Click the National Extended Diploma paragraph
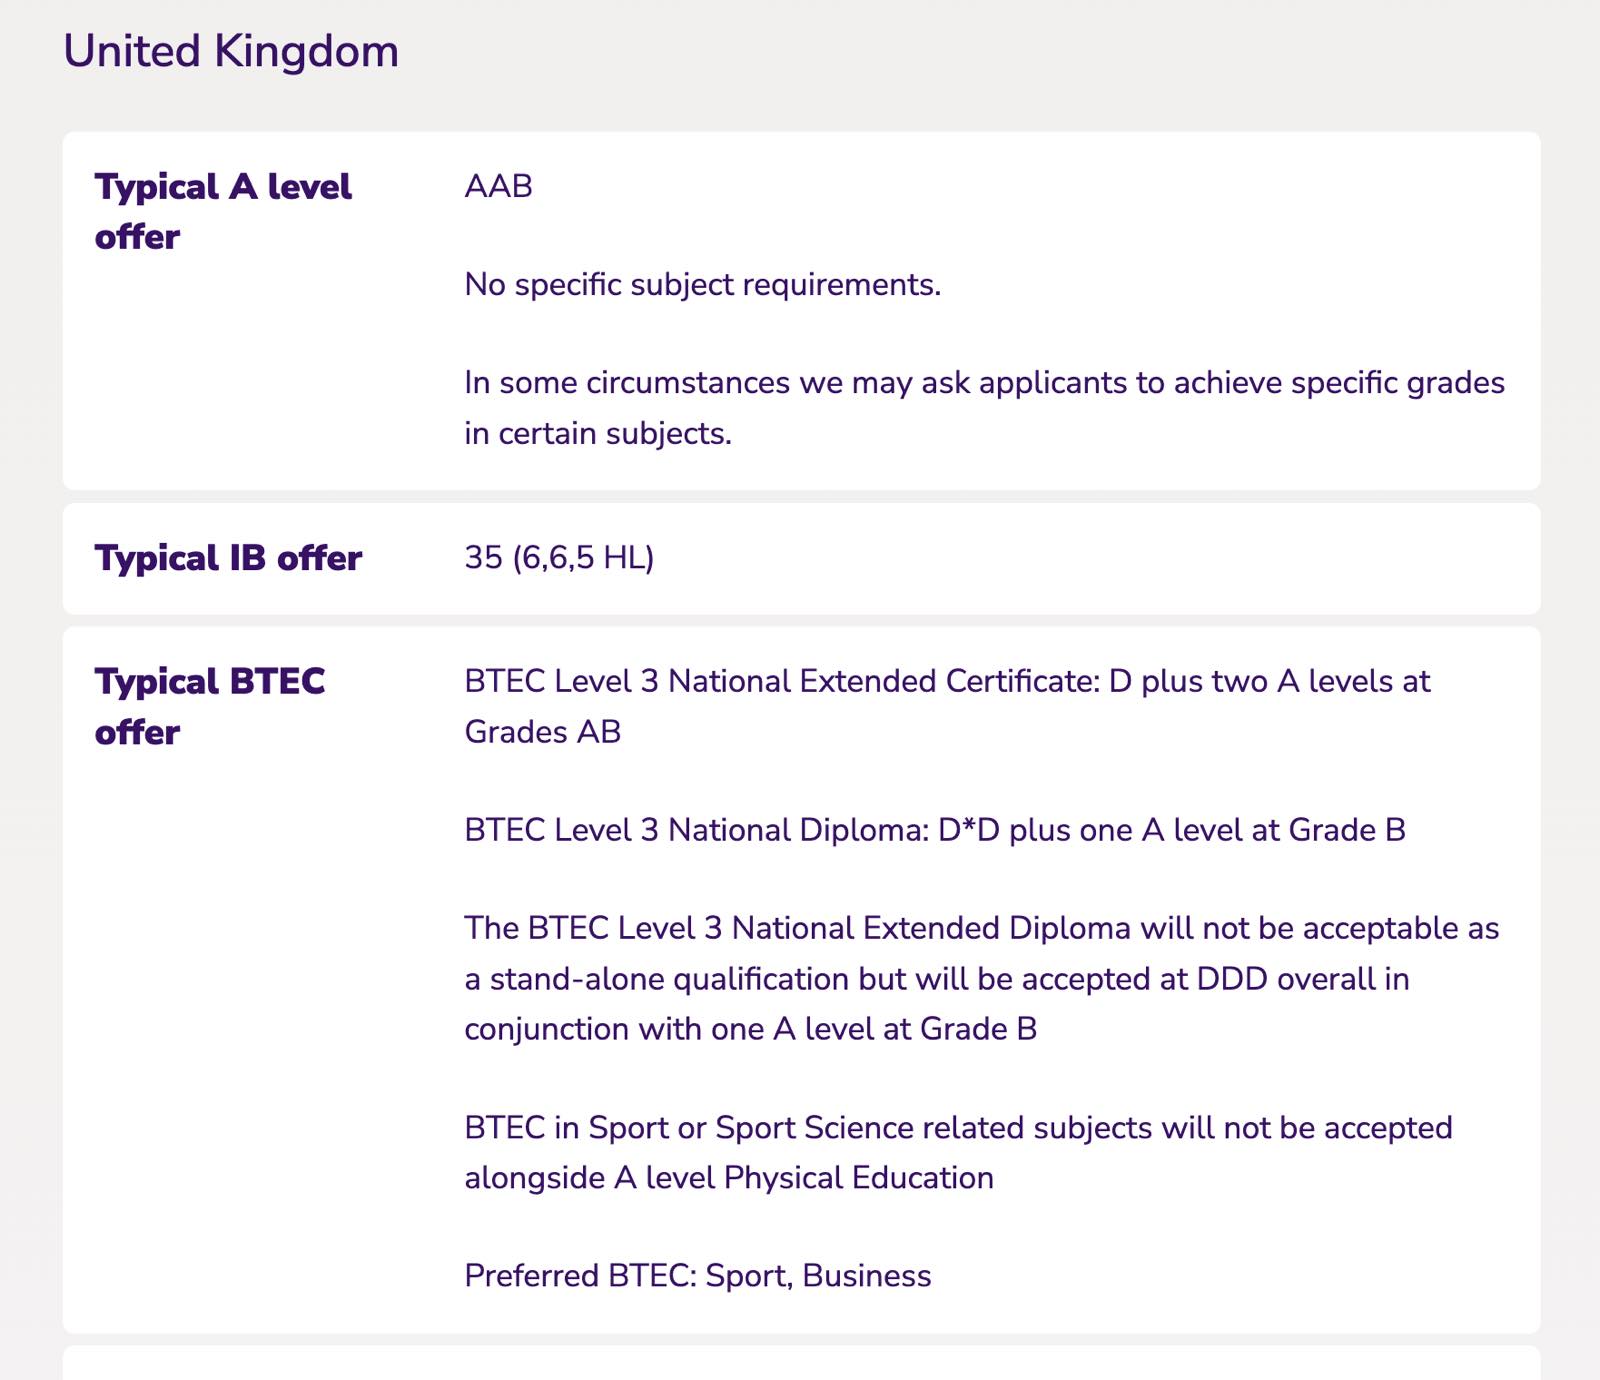Image resolution: width=1600 pixels, height=1380 pixels. (x=982, y=978)
